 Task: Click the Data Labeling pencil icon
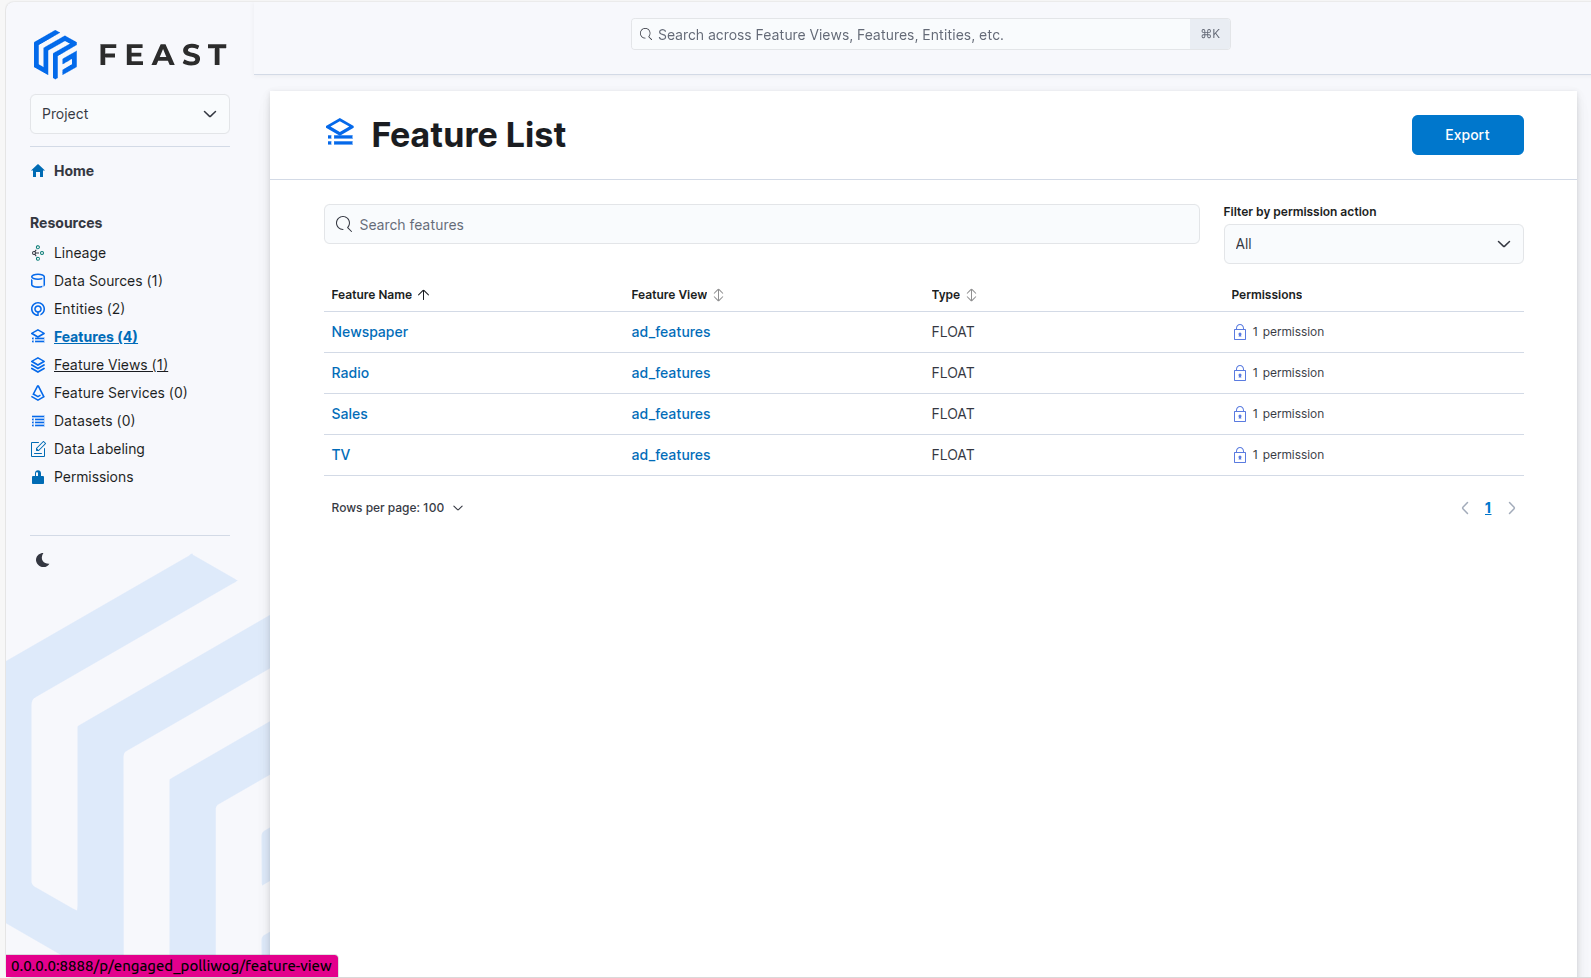(38, 449)
